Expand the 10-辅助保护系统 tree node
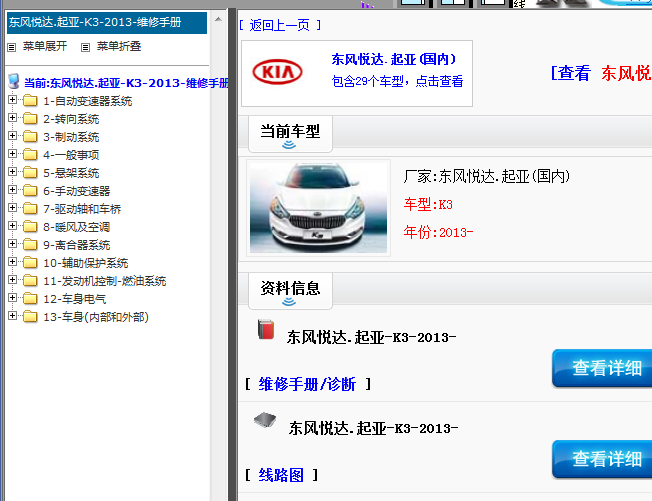 point(12,262)
